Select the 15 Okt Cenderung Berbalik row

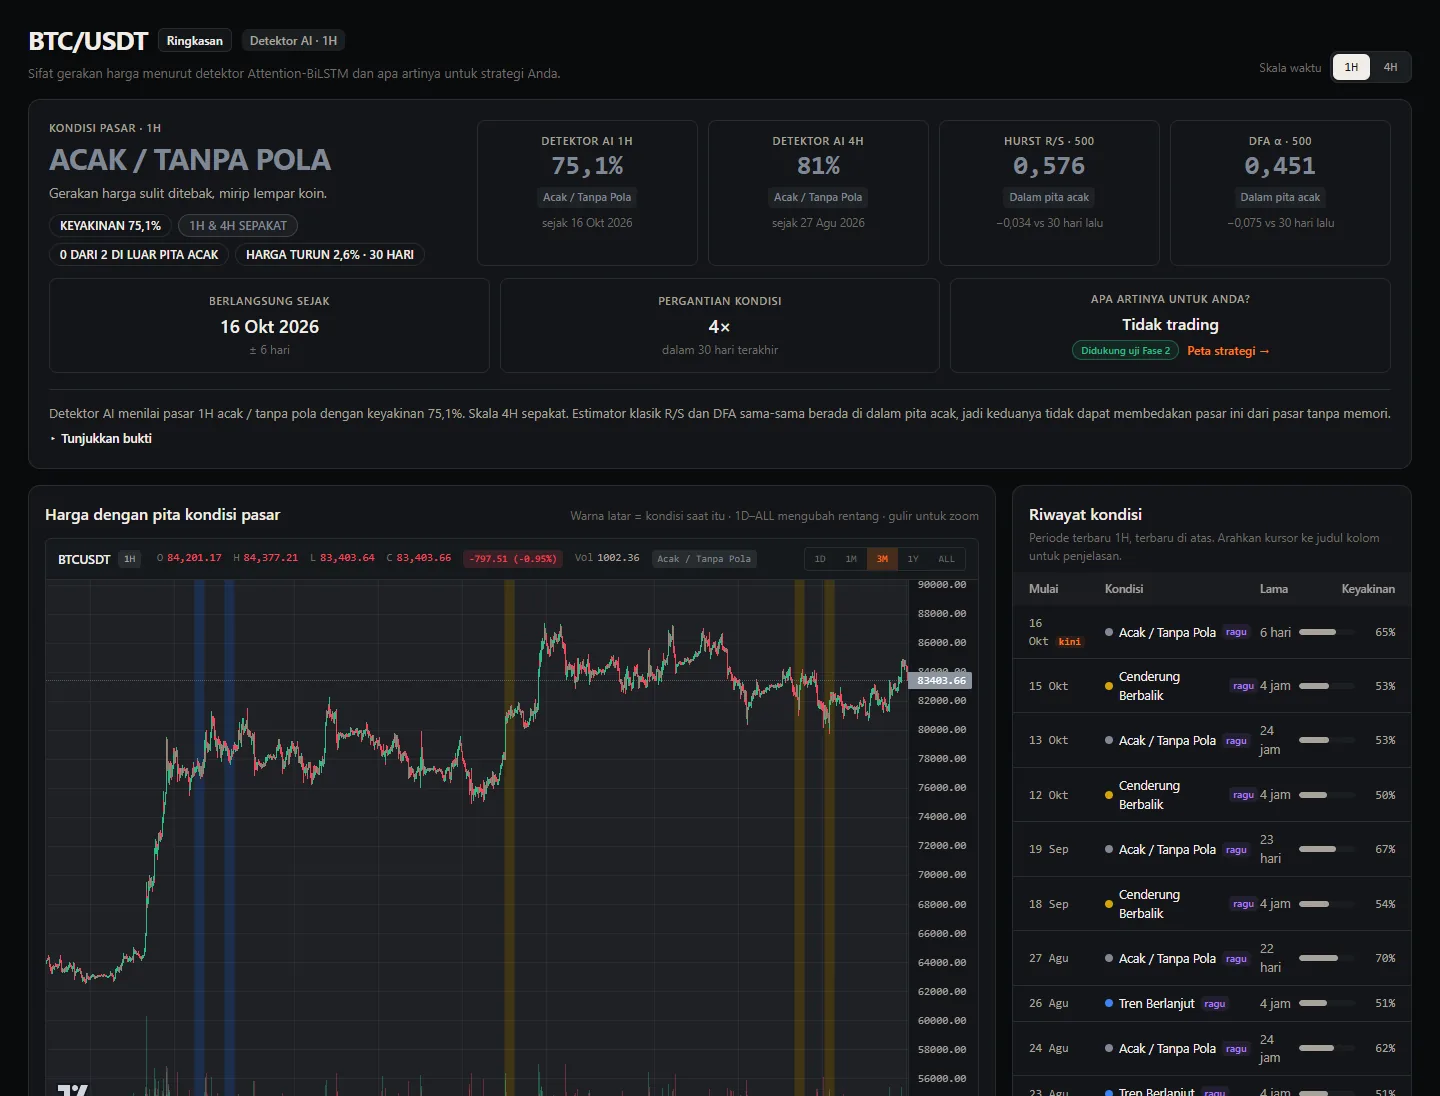[x=1212, y=686]
